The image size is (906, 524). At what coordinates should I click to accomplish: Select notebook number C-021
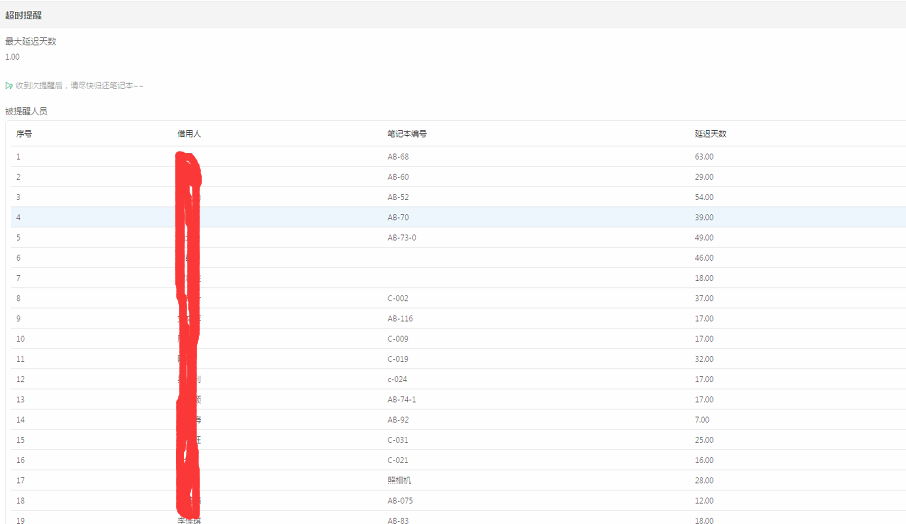[x=398, y=460]
